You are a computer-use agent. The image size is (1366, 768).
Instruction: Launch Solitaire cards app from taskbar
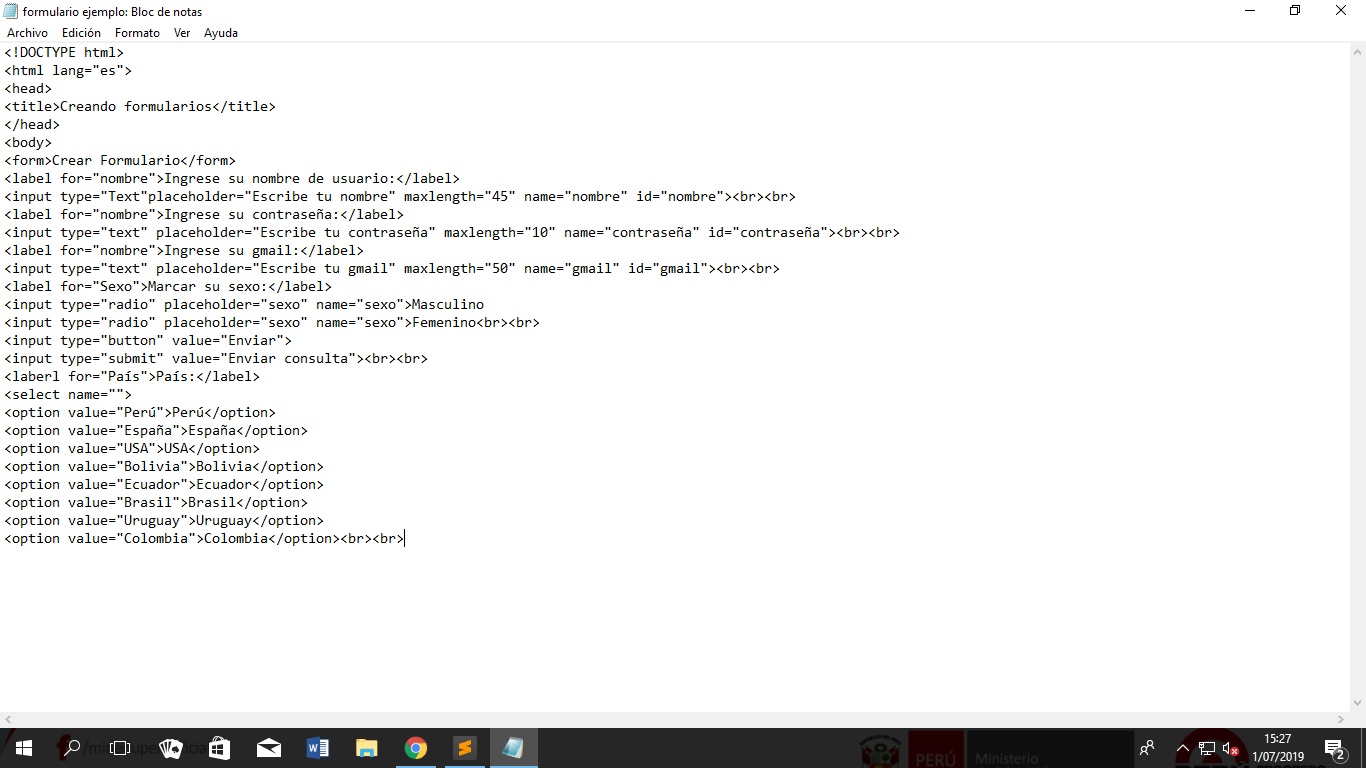point(171,748)
